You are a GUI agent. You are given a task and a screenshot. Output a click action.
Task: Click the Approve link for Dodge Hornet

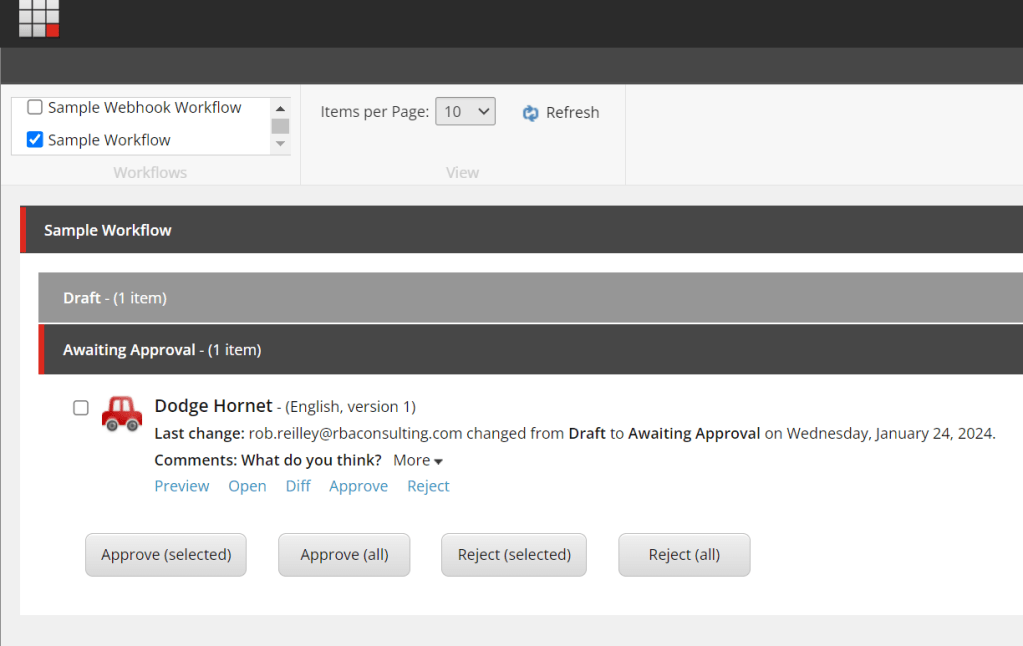[x=358, y=486]
